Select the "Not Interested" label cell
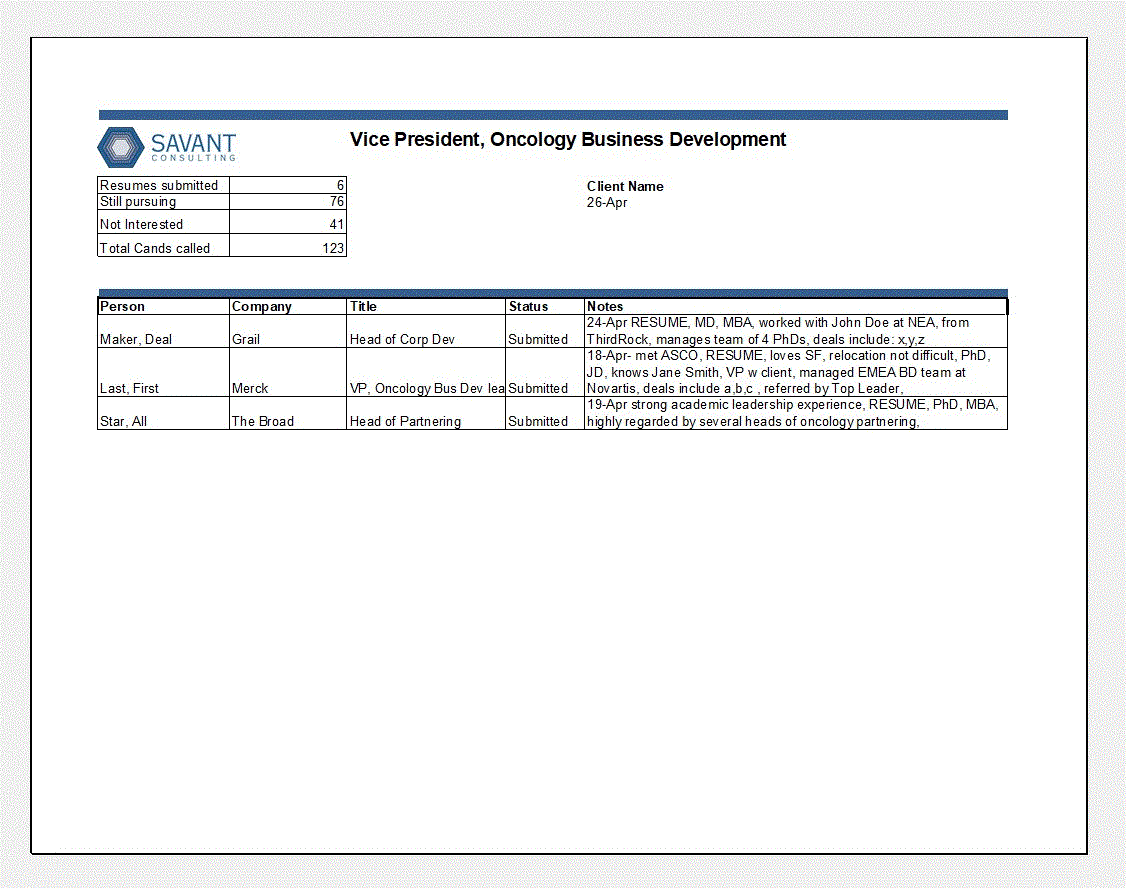Screen dimensions: 1126x888 pyautogui.click(x=164, y=222)
